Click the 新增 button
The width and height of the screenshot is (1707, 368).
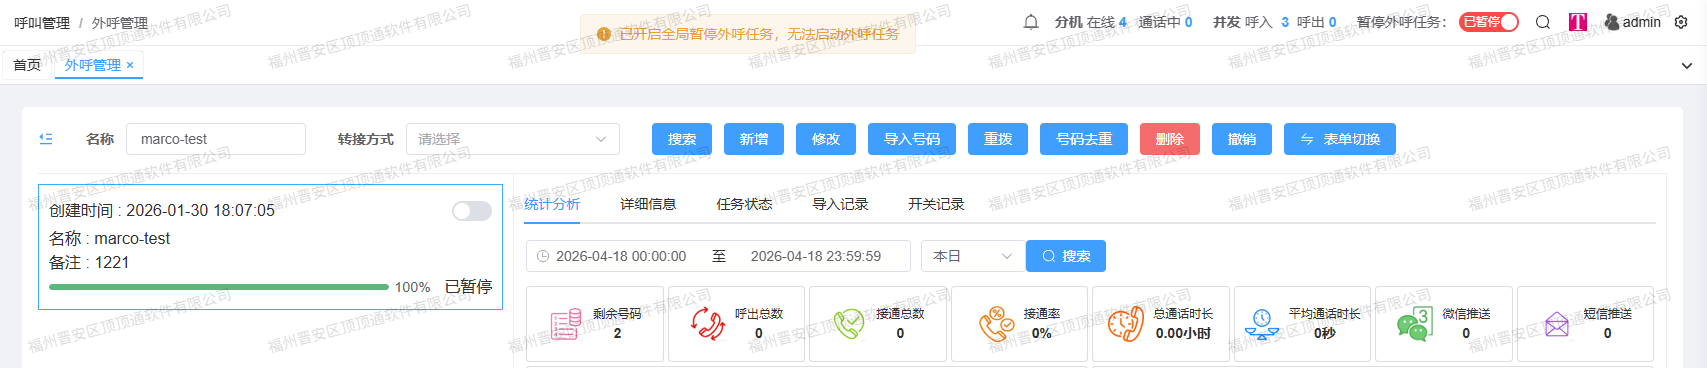click(754, 139)
